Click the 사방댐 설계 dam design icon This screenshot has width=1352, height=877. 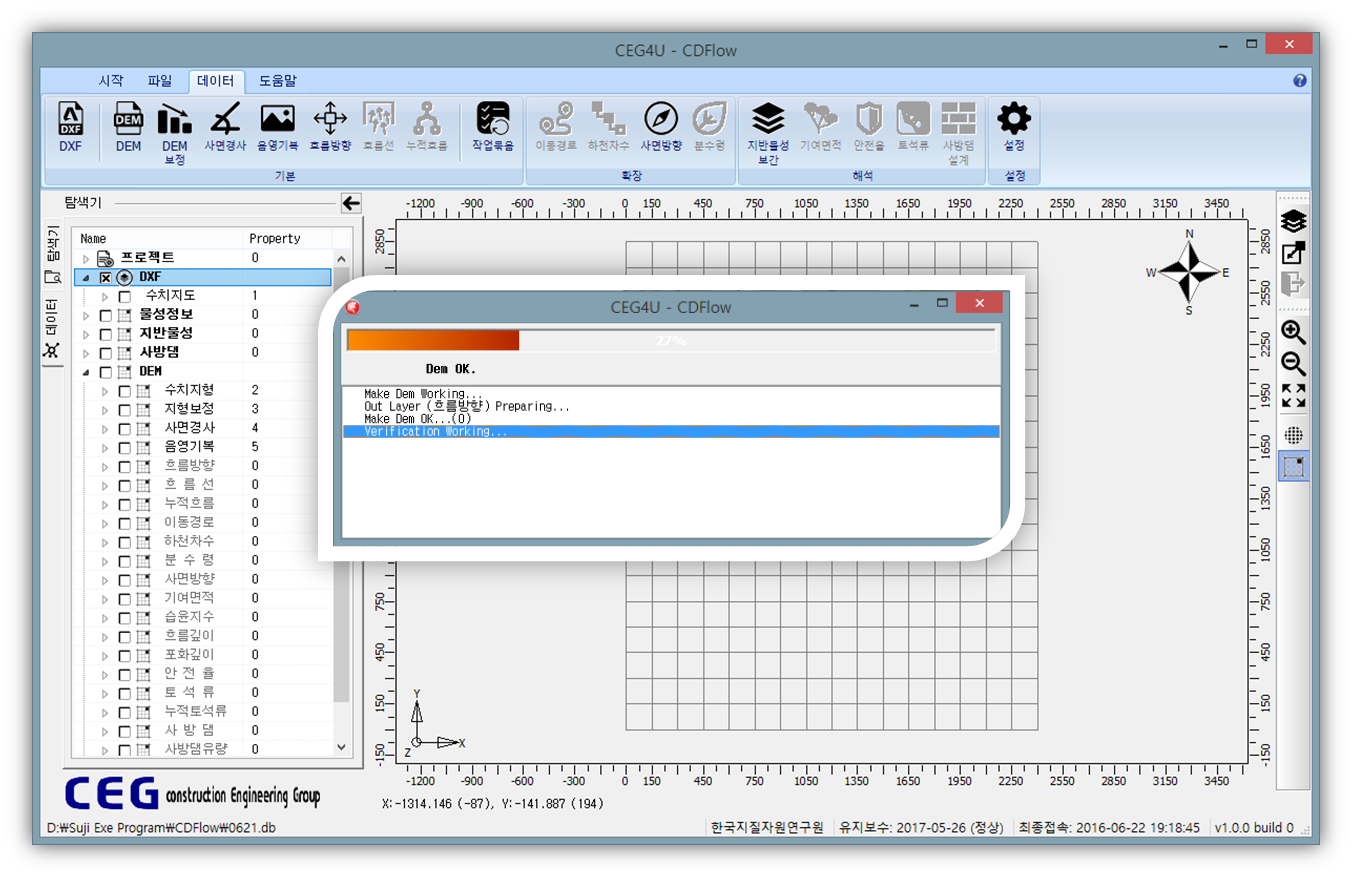click(959, 133)
